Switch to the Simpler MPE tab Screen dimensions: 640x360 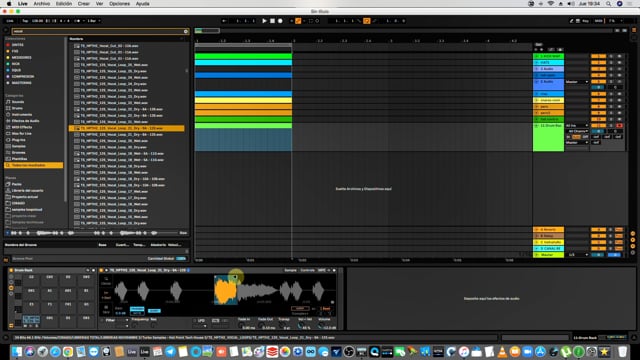click(322, 270)
